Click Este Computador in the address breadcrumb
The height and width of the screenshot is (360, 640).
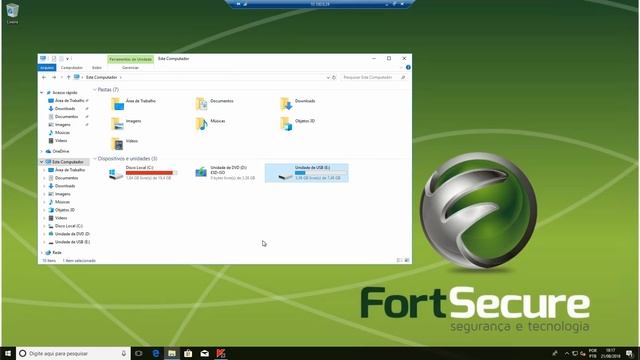101,77
